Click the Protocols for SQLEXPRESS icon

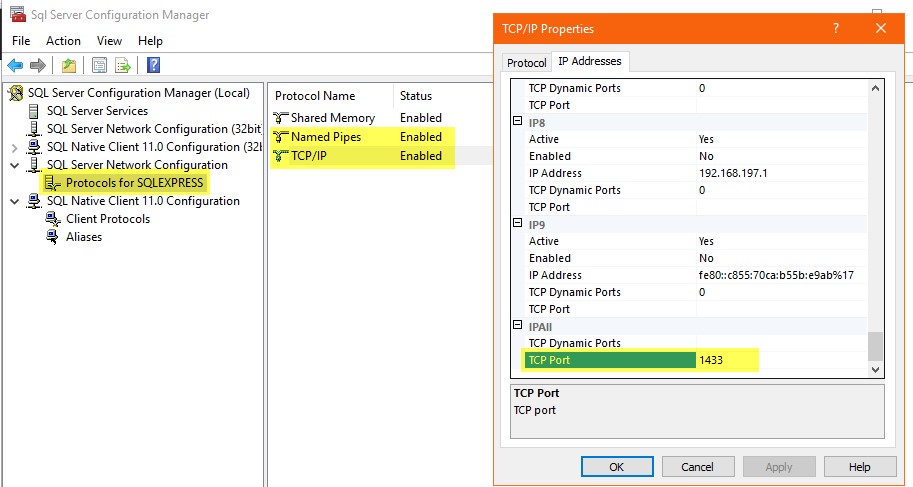pyautogui.click(x=52, y=183)
